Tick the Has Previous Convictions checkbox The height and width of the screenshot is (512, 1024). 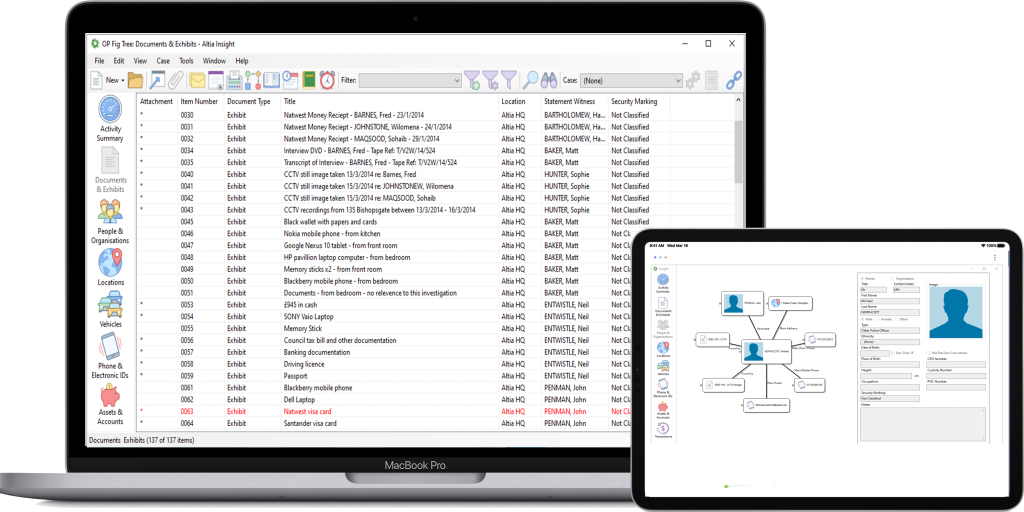coord(929,352)
